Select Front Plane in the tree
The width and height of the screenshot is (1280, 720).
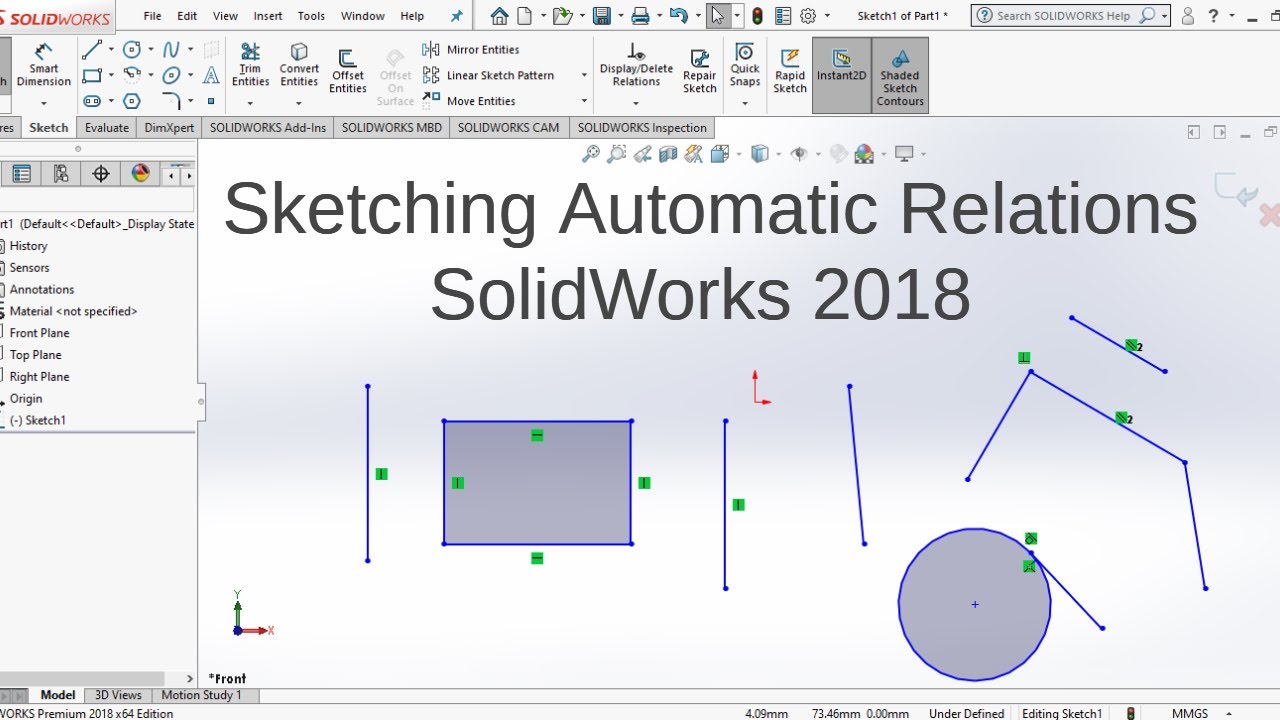(x=40, y=333)
